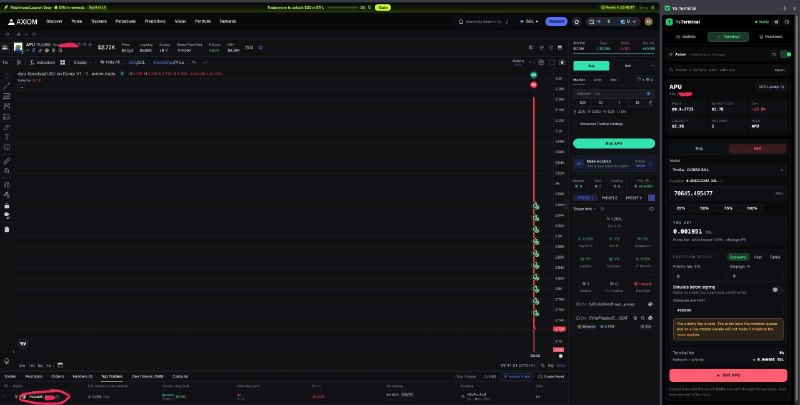The width and height of the screenshot is (800, 405).
Task: Click the edit pencil beside quick amounts
Action: pyautogui.click(x=650, y=103)
